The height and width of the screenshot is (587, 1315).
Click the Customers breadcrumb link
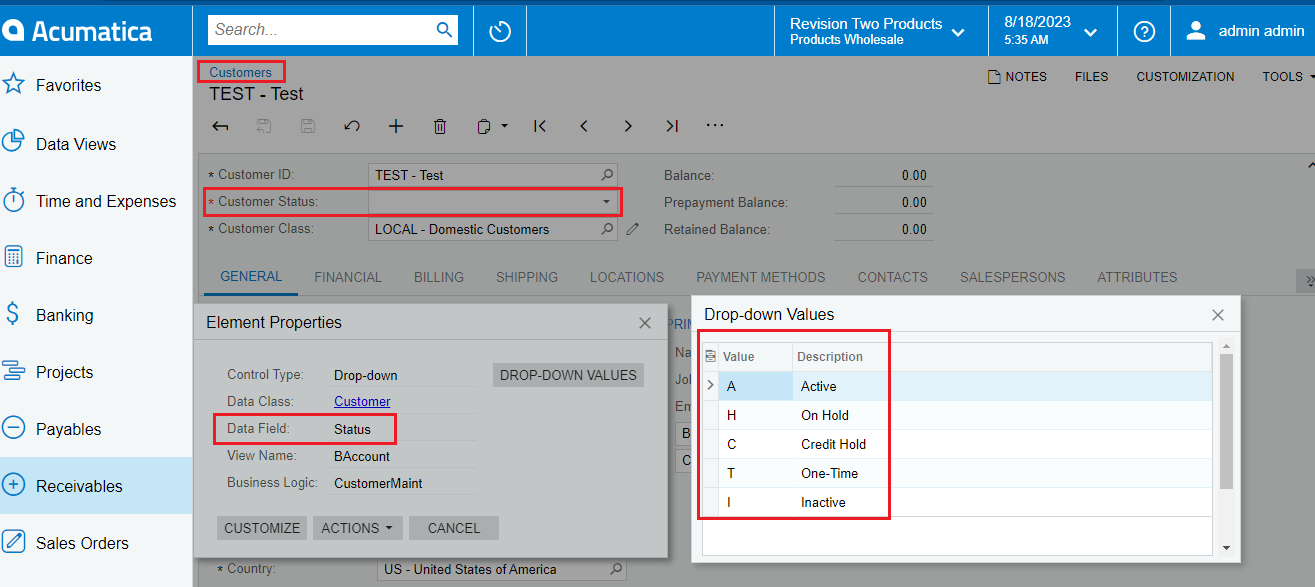[x=240, y=72]
